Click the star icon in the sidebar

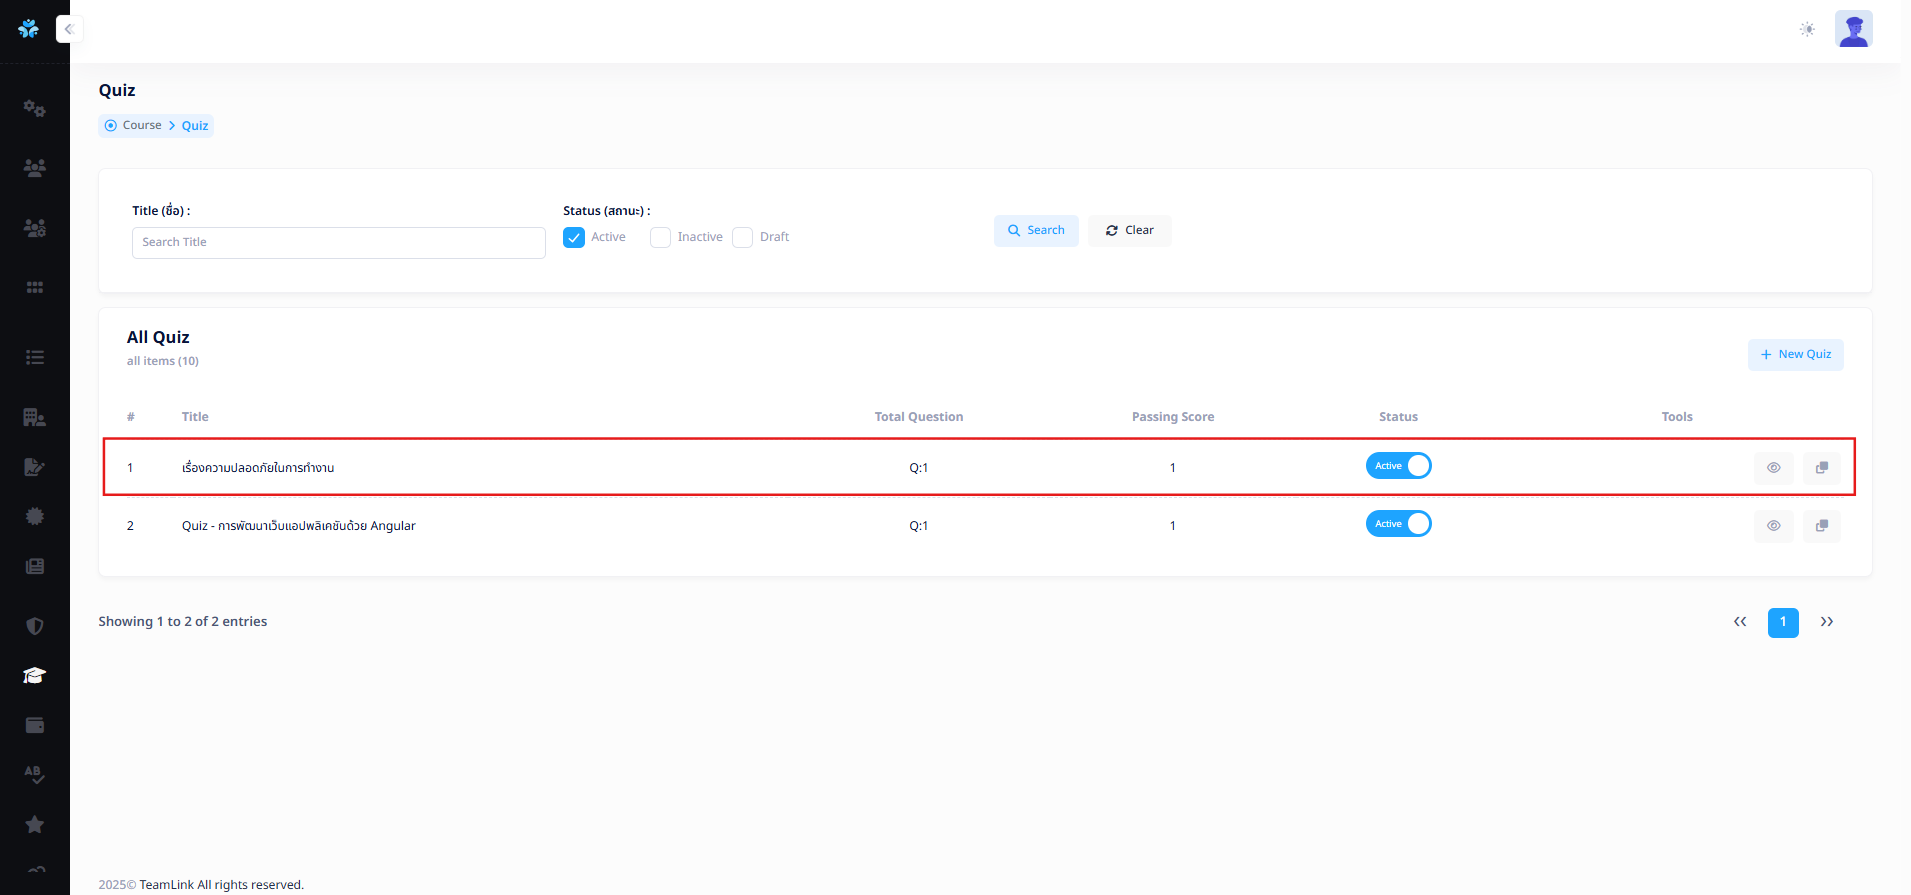[34, 825]
